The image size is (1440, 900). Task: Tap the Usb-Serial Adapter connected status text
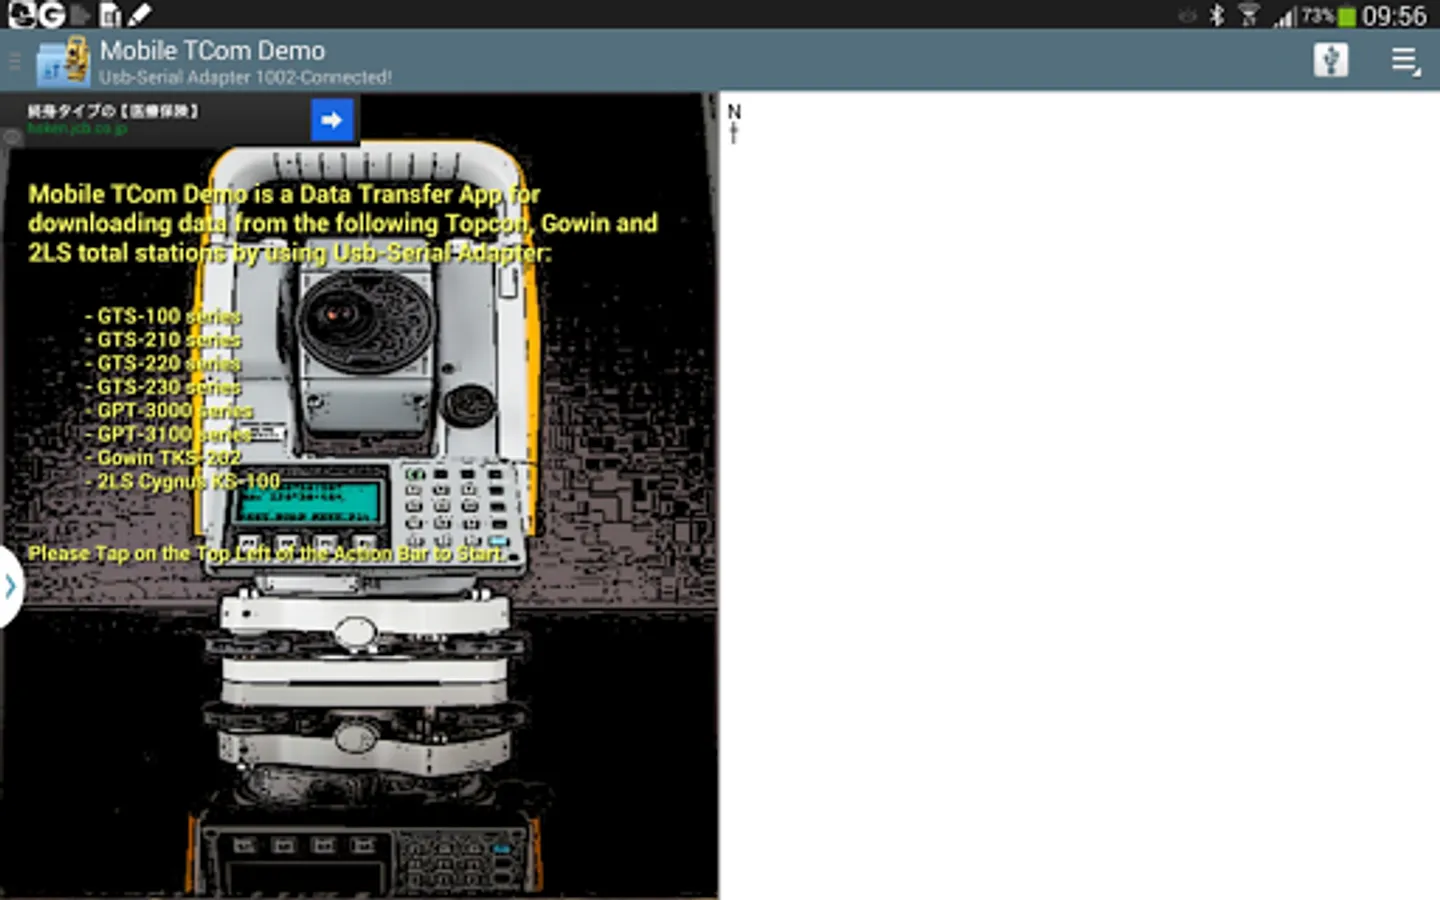click(x=245, y=77)
